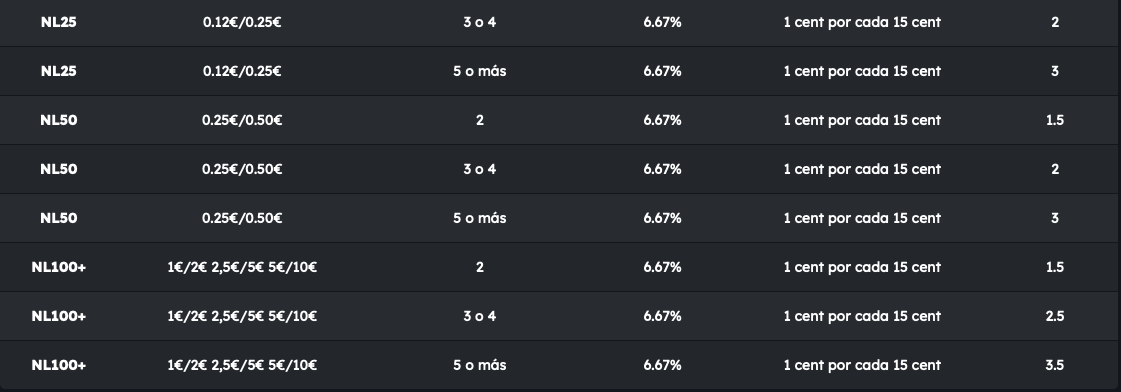Click the 0.12€/0.25€ blinds in NL25 '5 o más' row
The image size is (1121, 392).
pyautogui.click(x=242, y=71)
